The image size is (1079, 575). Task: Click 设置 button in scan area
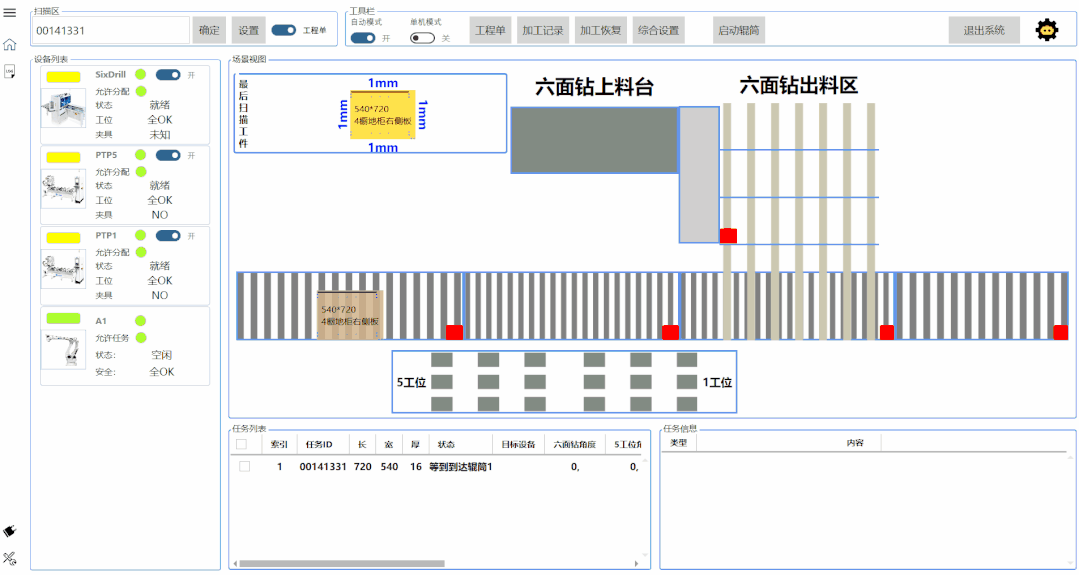248,30
